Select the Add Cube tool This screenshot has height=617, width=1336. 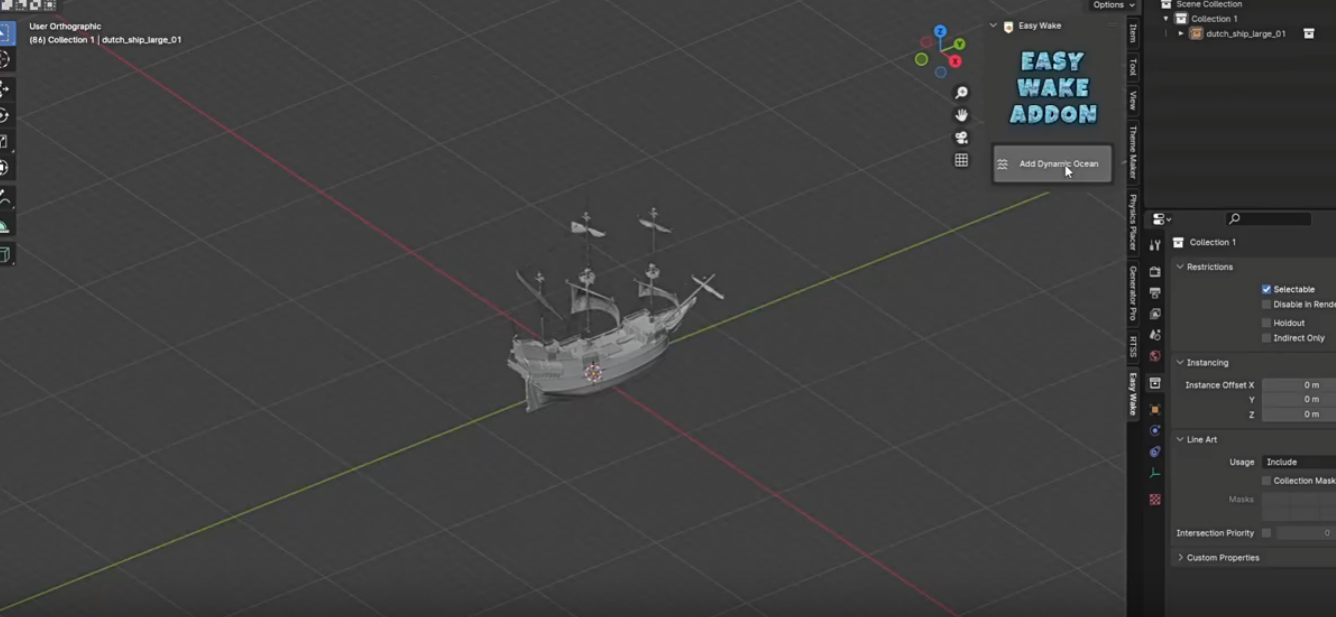[x=4, y=254]
